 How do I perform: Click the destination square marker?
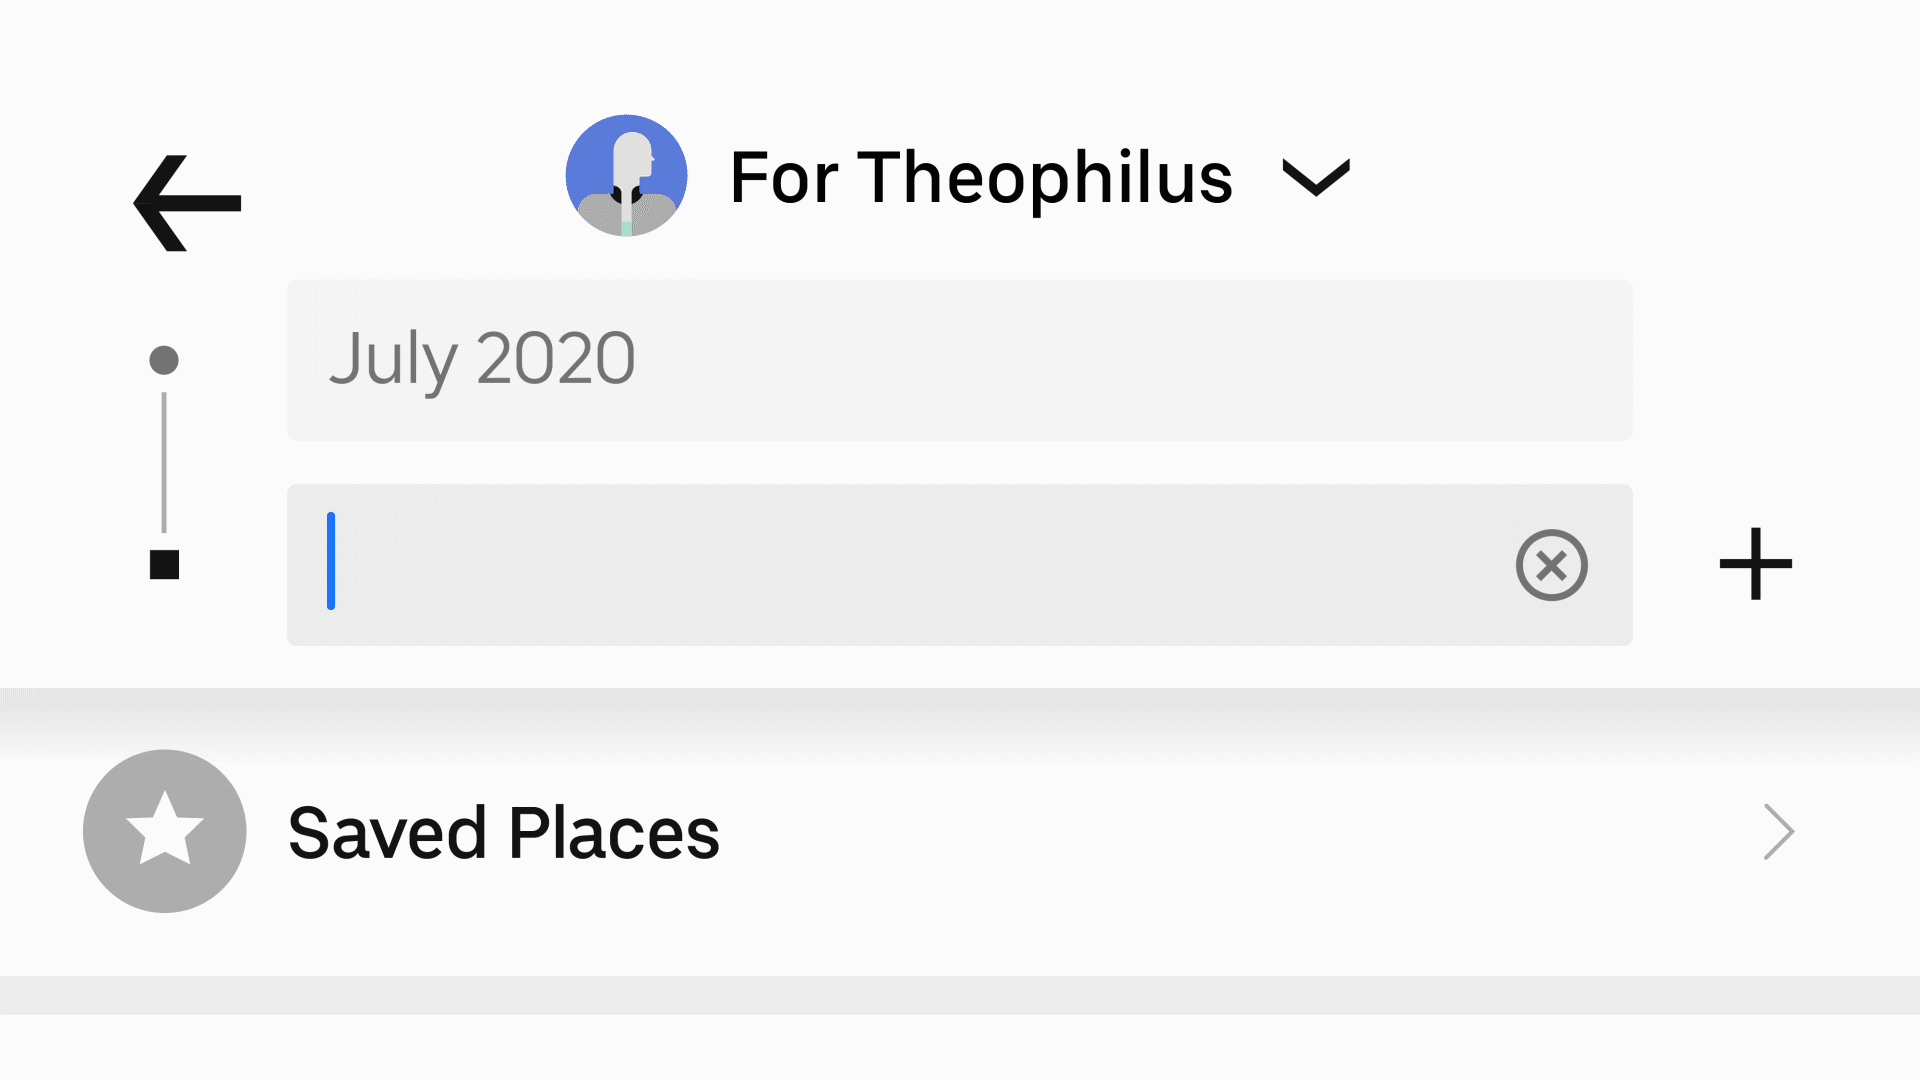[164, 566]
